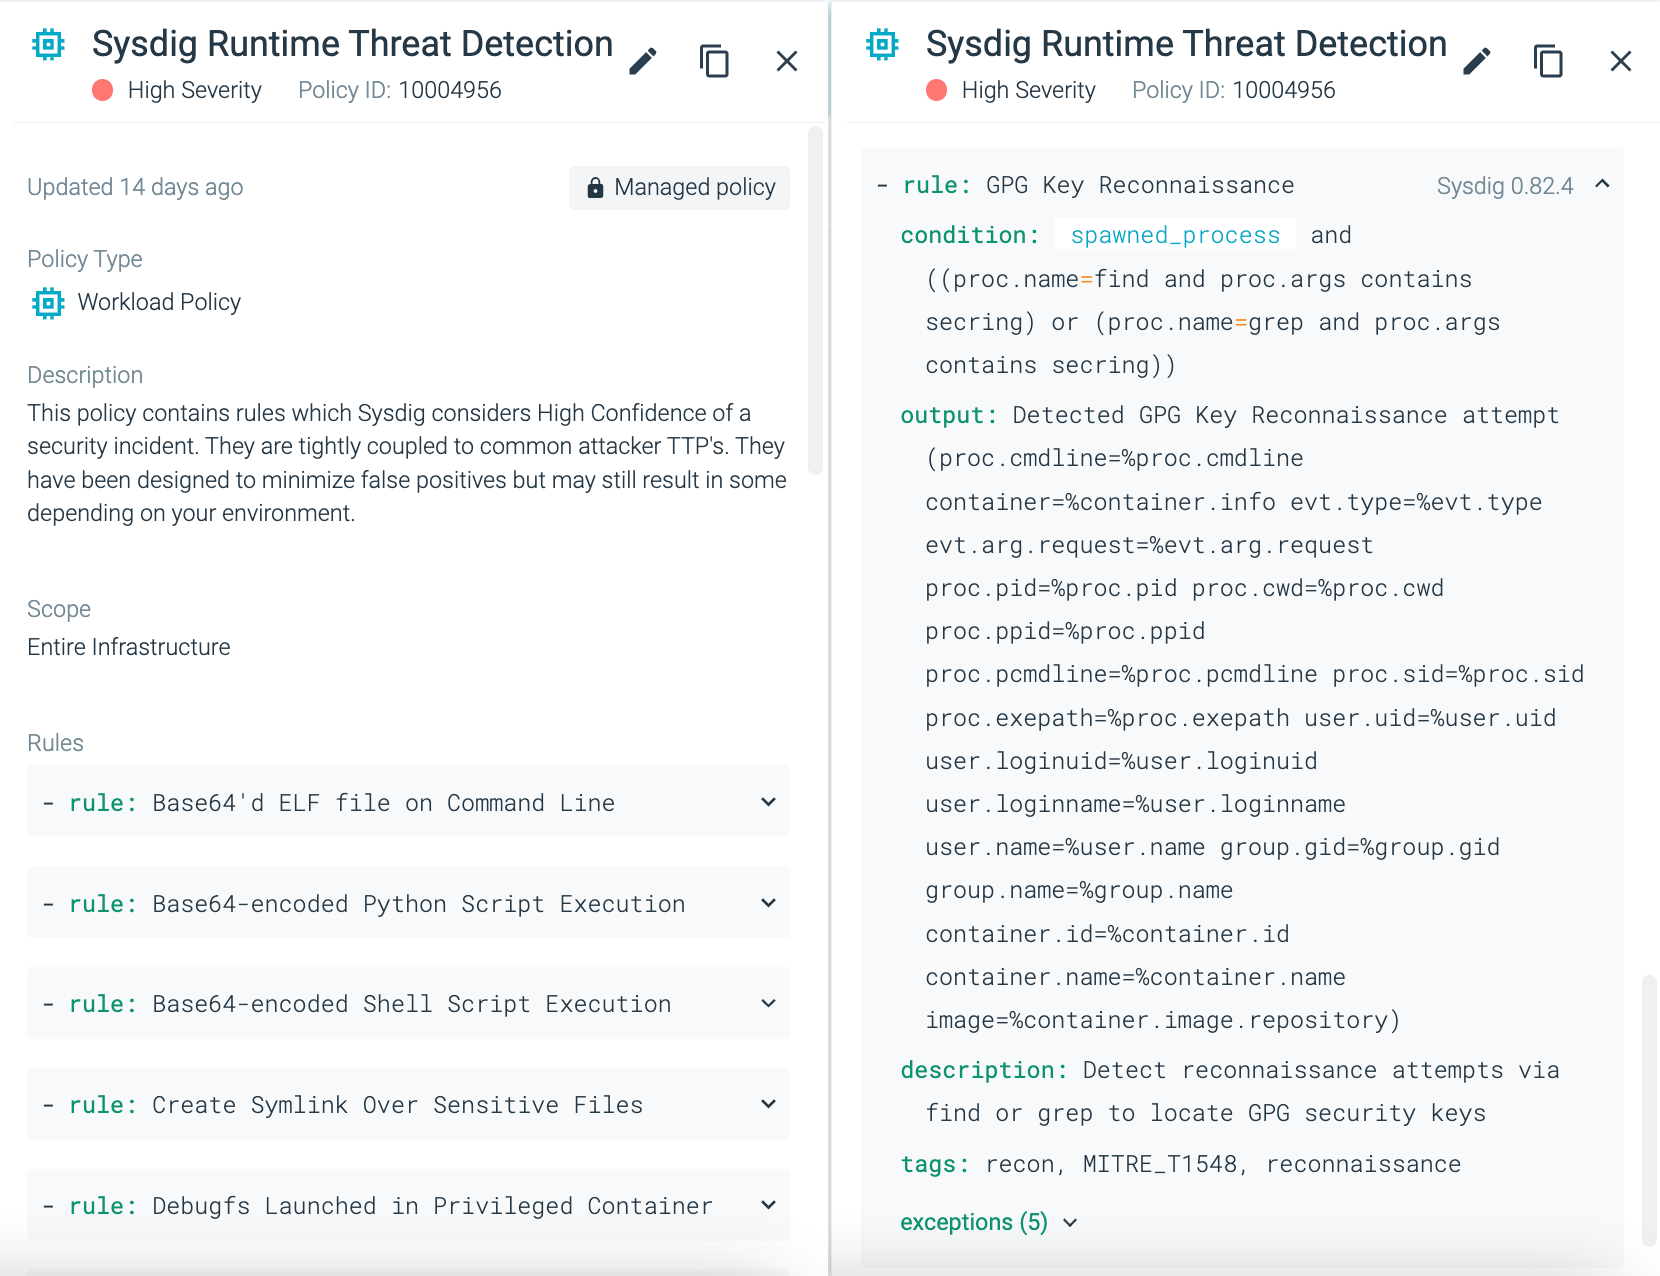Screen dimensions: 1660x1276
Task: Click the Updated 14 days ago text
Action: click(135, 188)
